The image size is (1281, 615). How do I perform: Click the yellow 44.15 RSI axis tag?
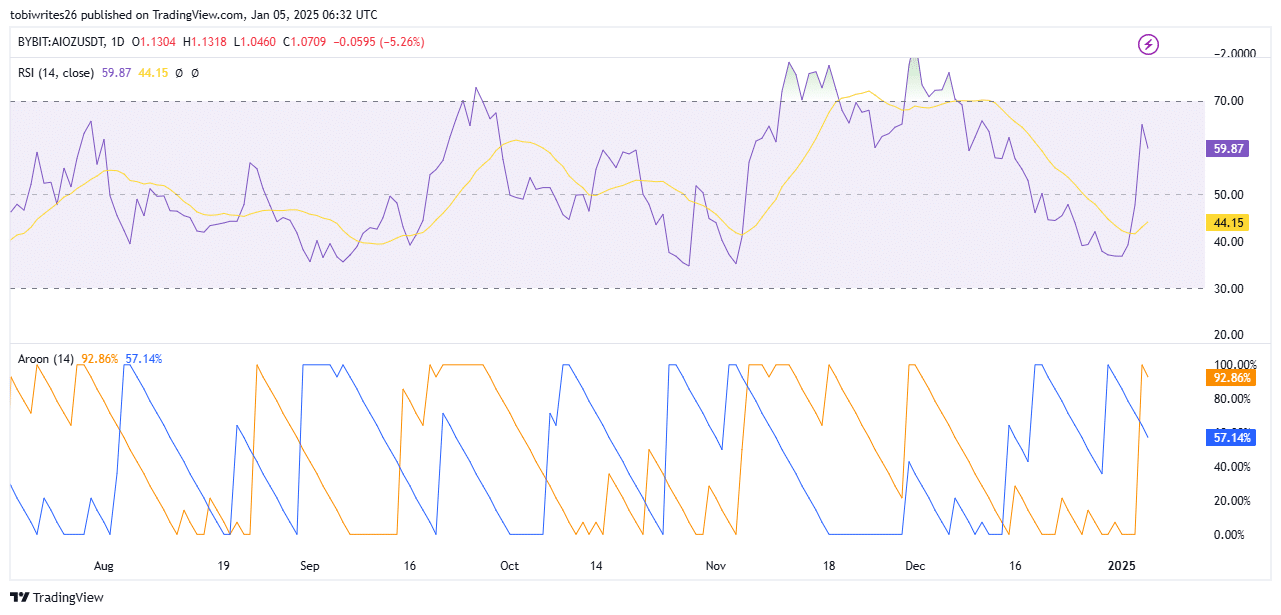pyautogui.click(x=1228, y=222)
